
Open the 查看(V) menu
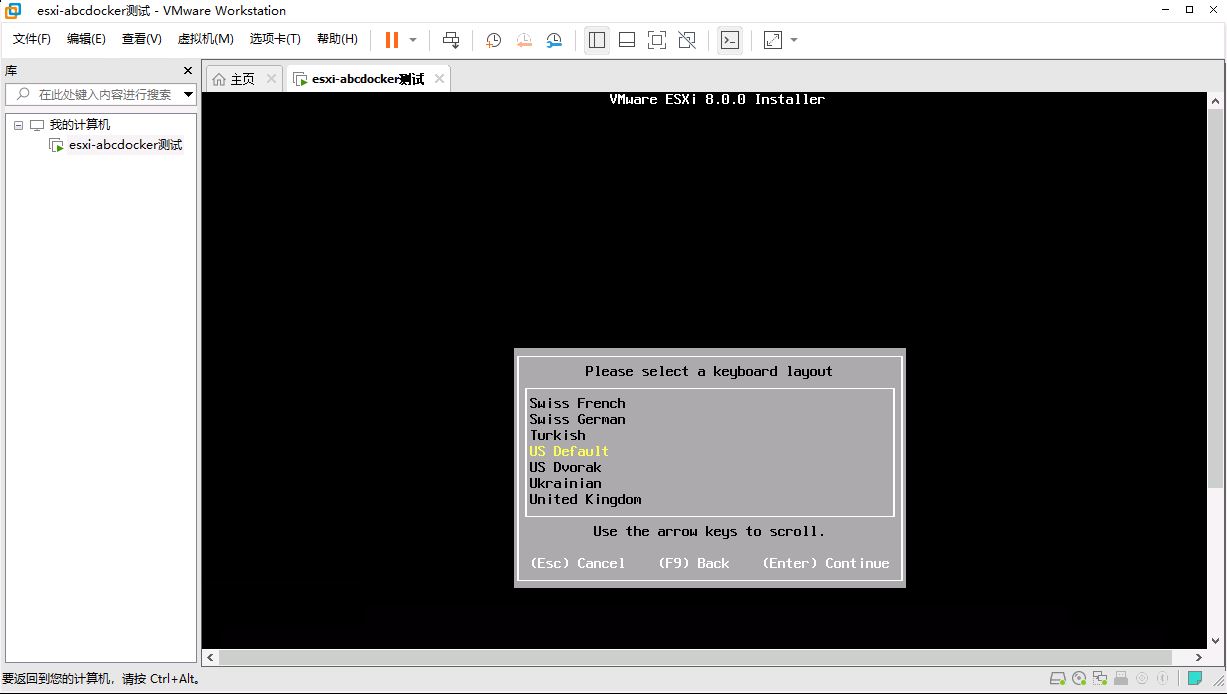click(141, 39)
